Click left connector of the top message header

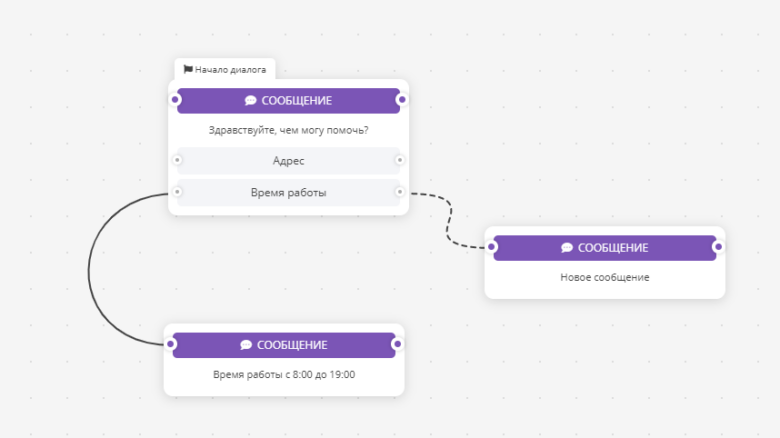[175, 100]
